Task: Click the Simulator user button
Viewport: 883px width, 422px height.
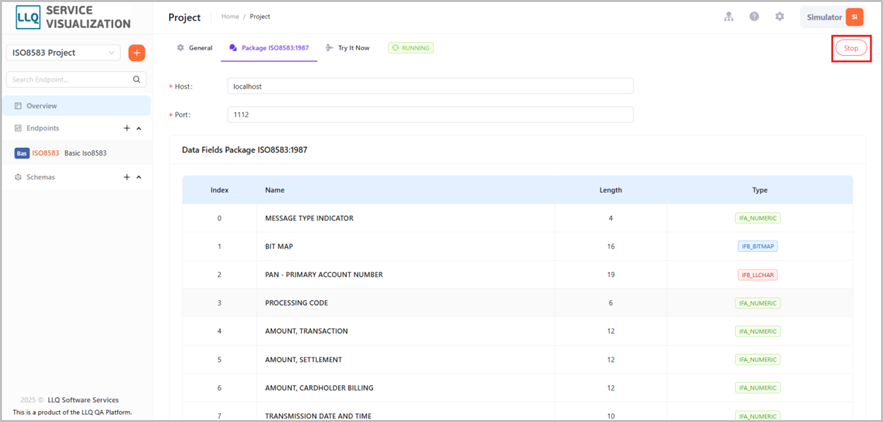Action: point(832,17)
